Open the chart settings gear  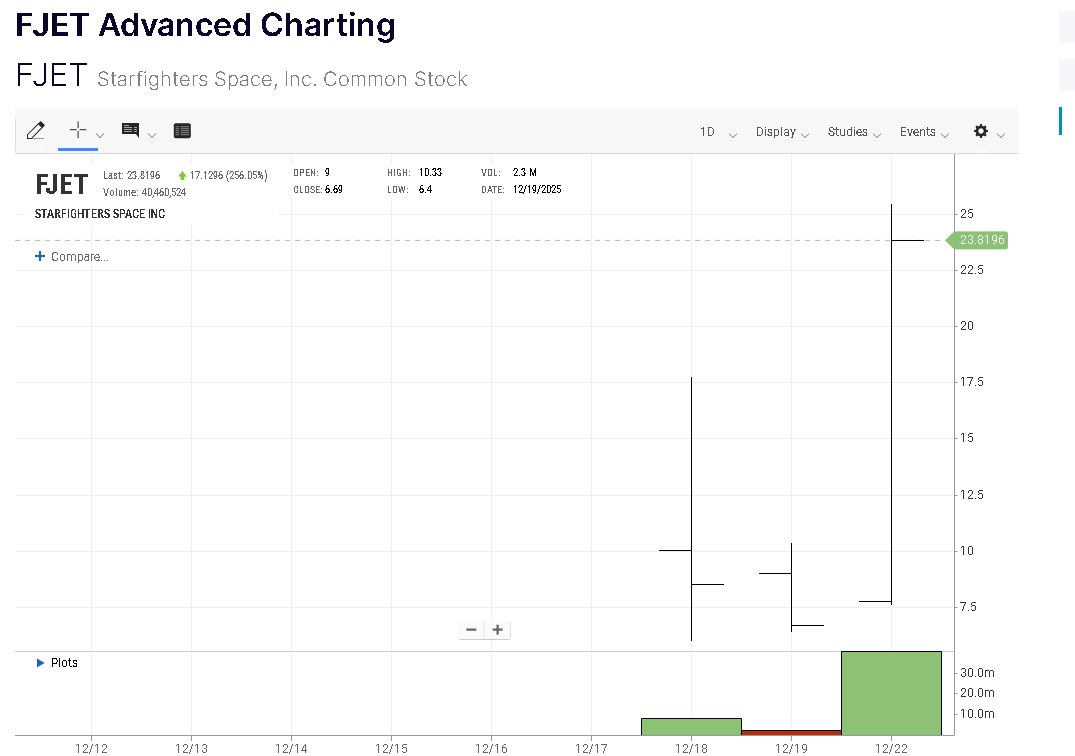click(x=981, y=132)
